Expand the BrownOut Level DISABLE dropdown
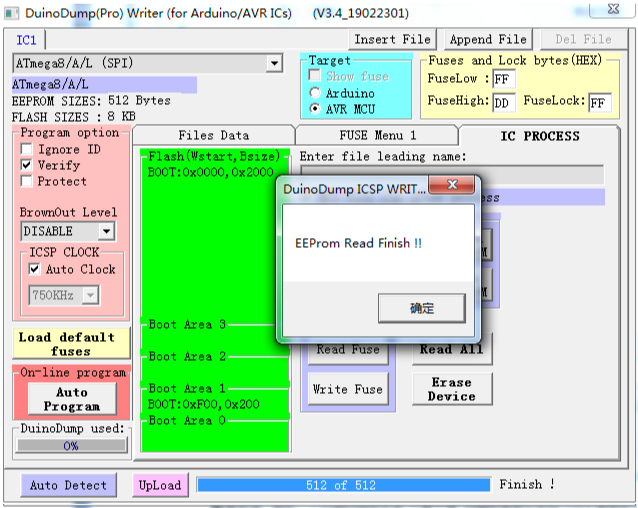Image resolution: width=638 pixels, height=508 pixels. (107, 231)
